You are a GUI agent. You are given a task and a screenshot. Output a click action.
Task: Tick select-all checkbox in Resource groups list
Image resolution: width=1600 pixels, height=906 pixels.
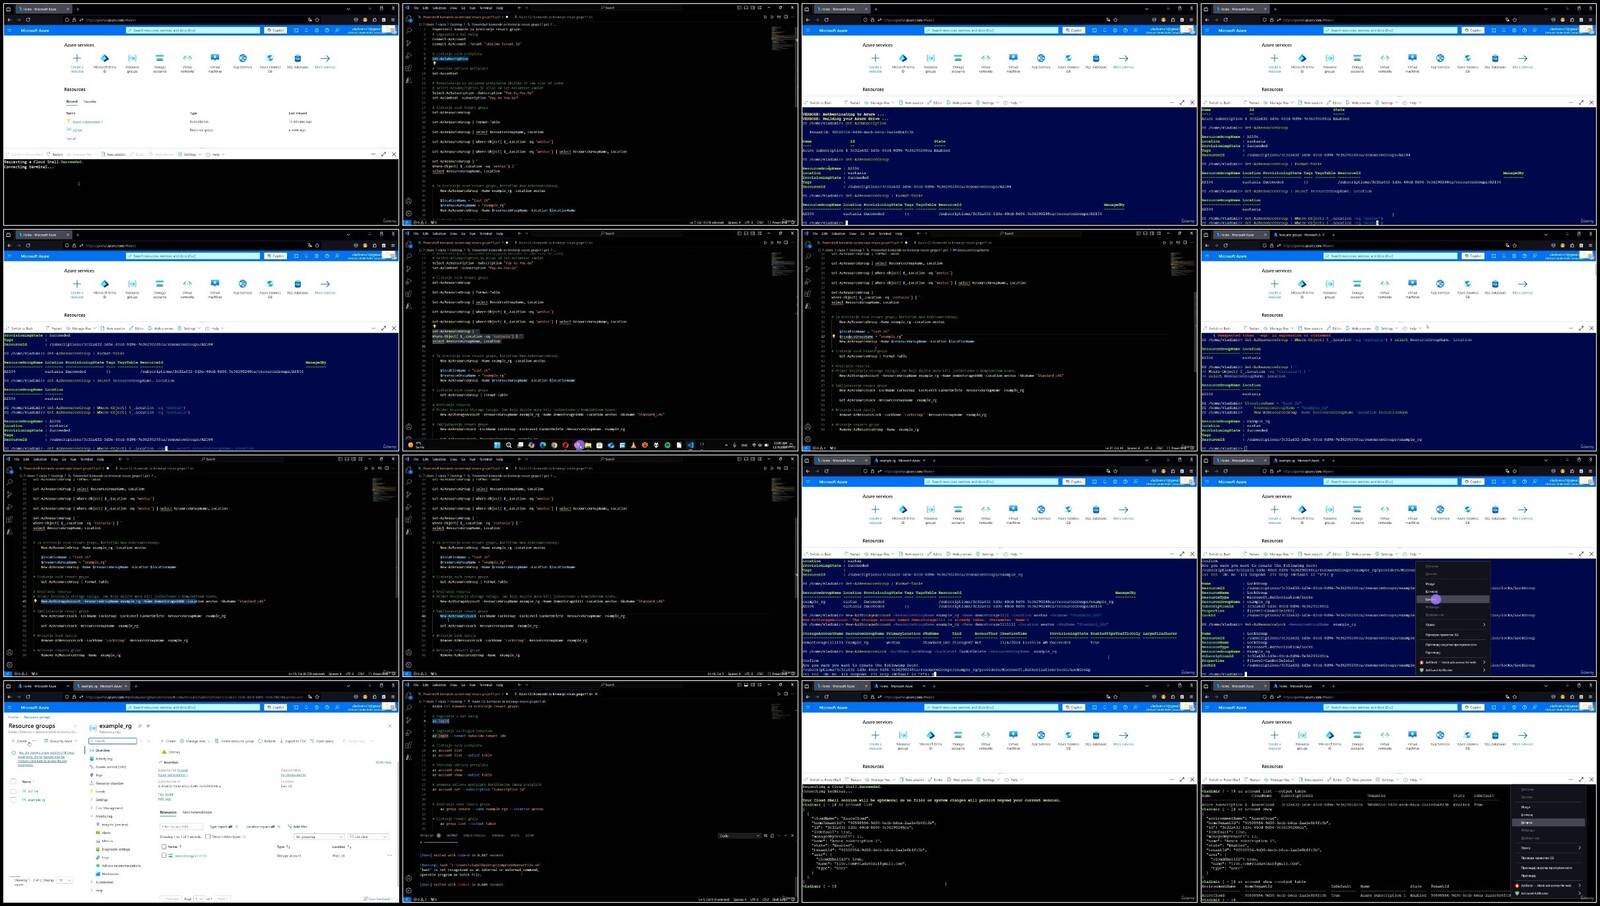click(x=13, y=781)
